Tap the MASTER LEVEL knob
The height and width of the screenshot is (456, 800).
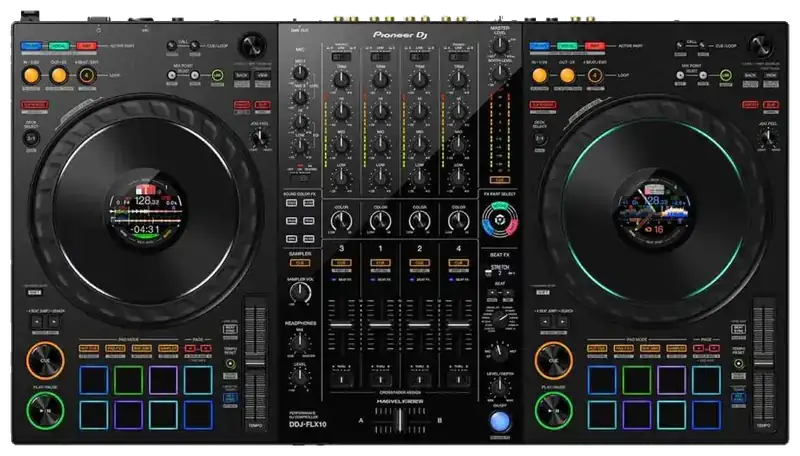500,45
